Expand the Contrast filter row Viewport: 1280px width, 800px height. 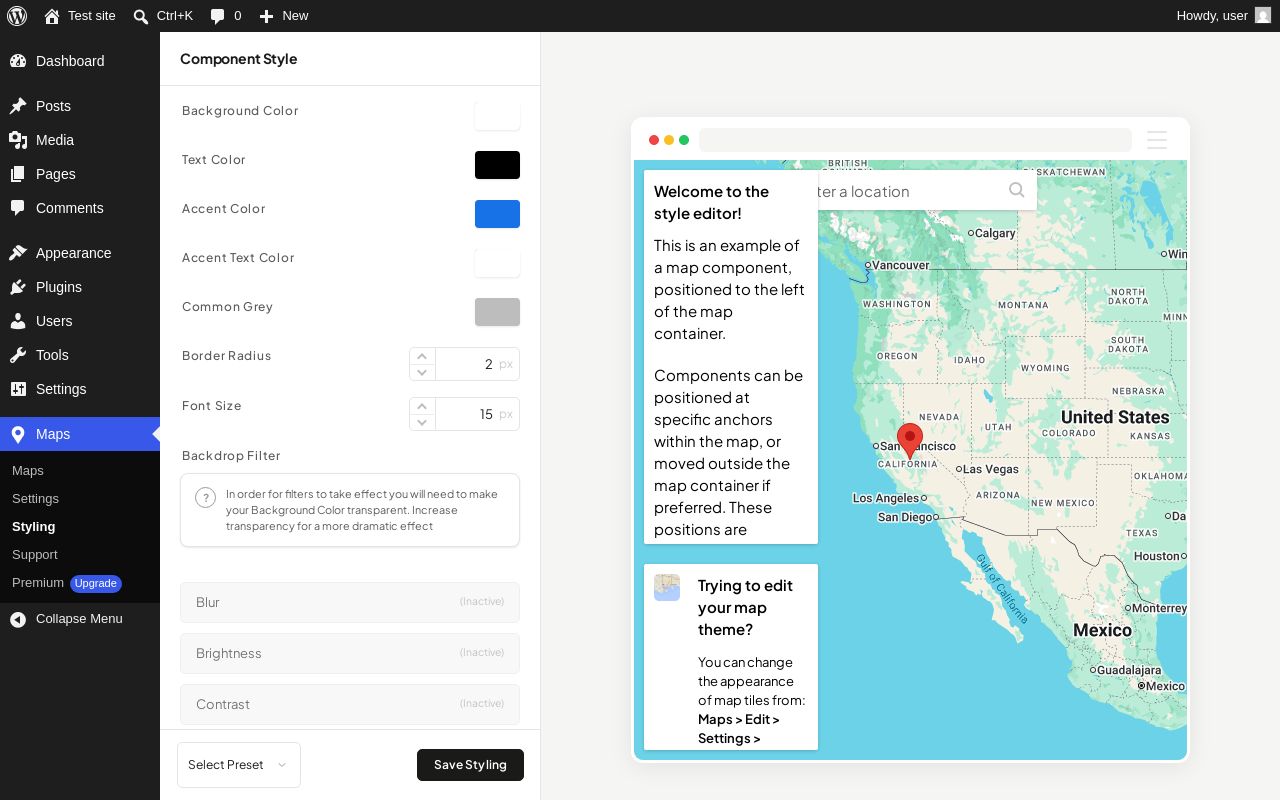tap(350, 704)
